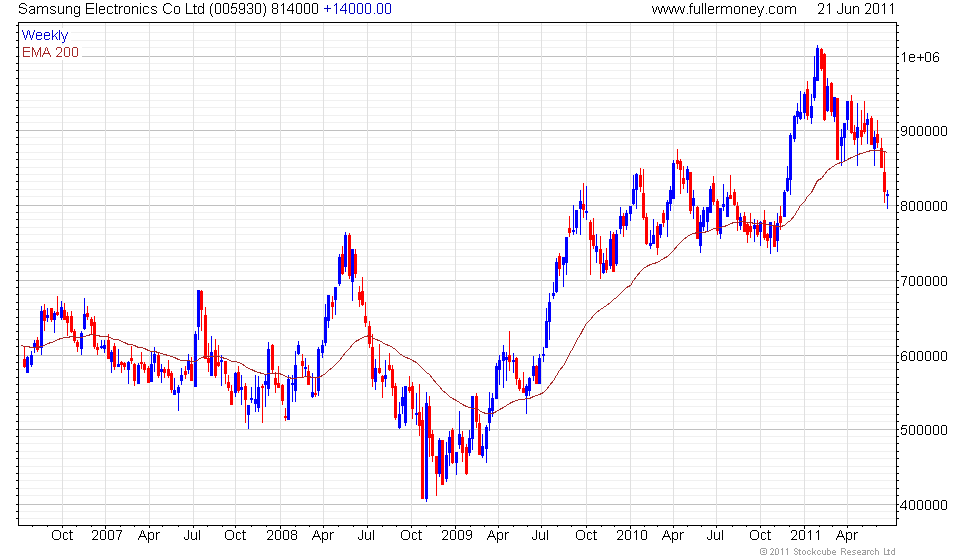Select the 2008 marker on time axis
Viewport: 980px width, 560px height.
[x=281, y=535]
